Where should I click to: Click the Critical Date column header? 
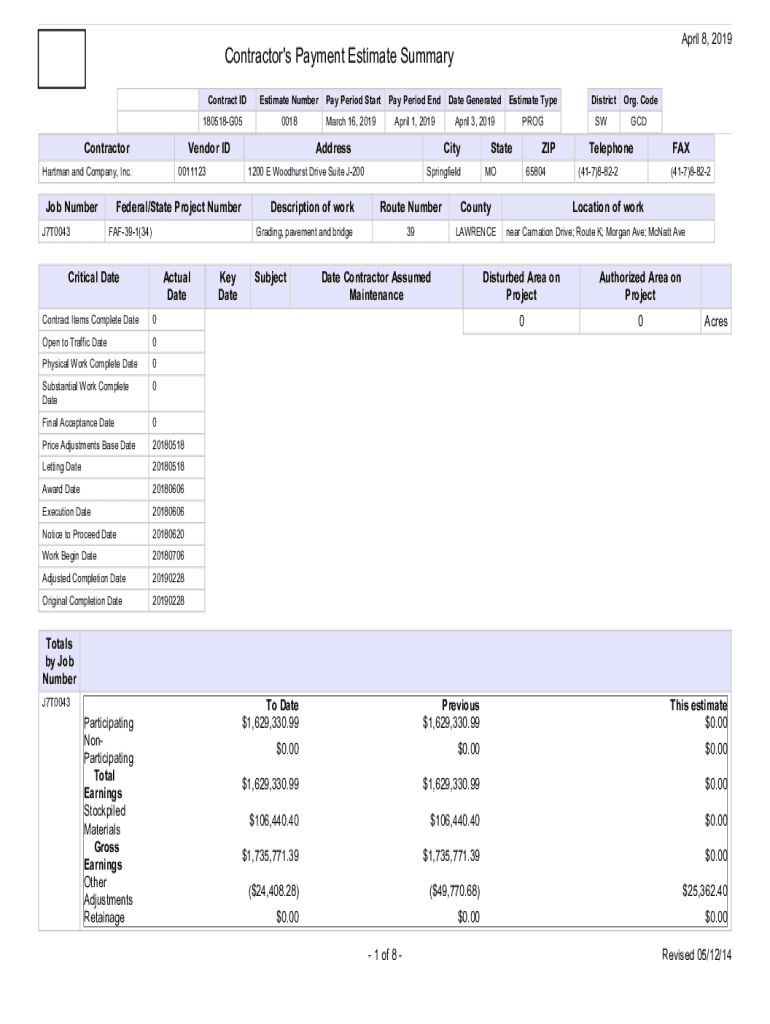pos(93,277)
